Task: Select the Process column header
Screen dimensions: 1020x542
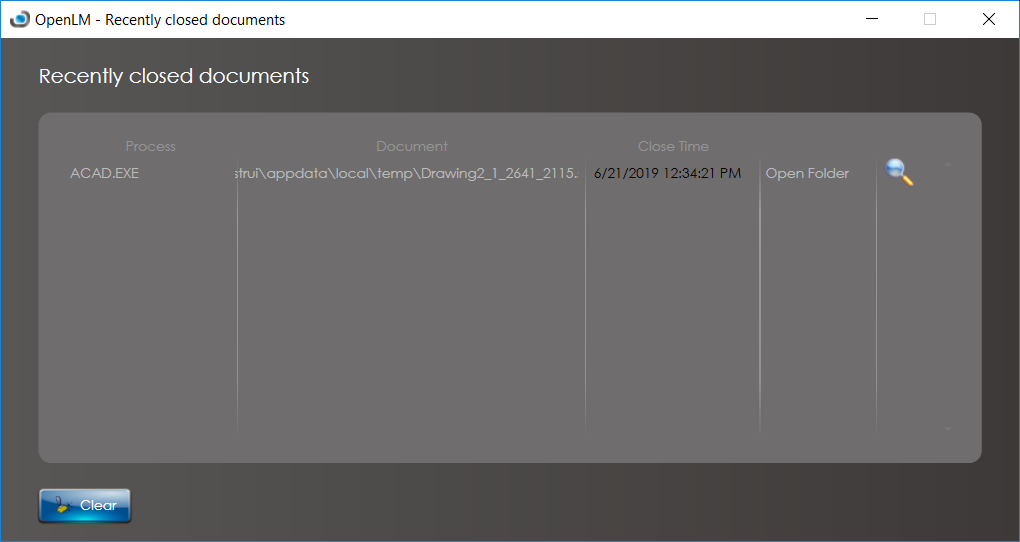Action: [150, 146]
